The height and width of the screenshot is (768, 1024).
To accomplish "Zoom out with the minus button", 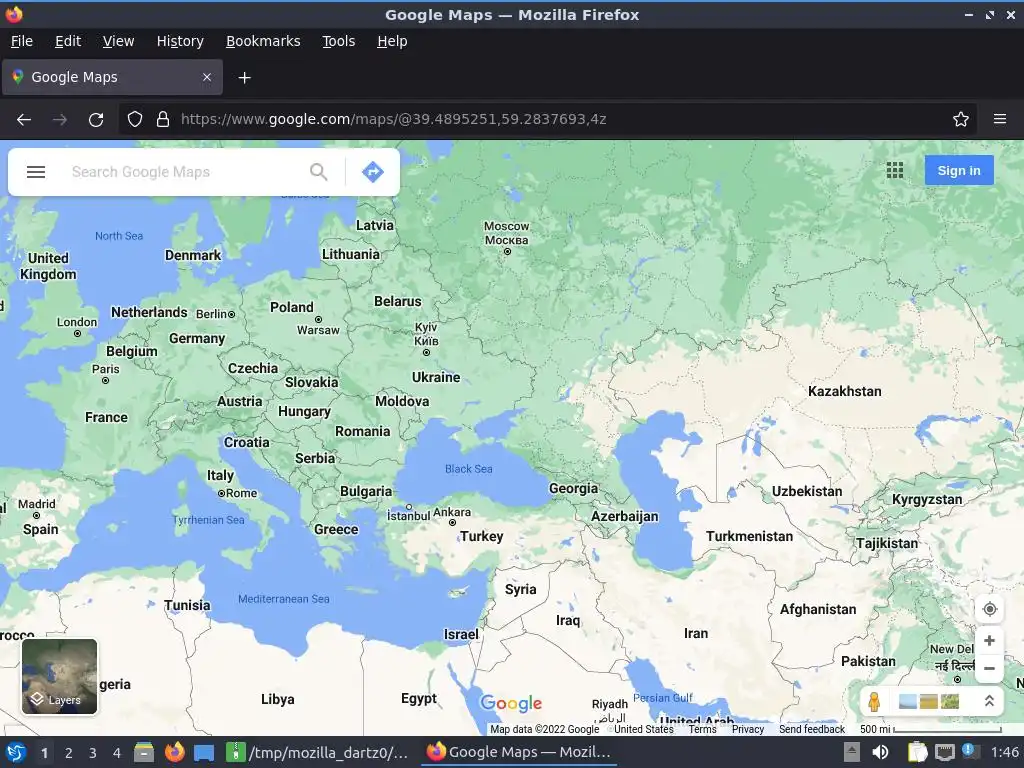I will click(989, 668).
